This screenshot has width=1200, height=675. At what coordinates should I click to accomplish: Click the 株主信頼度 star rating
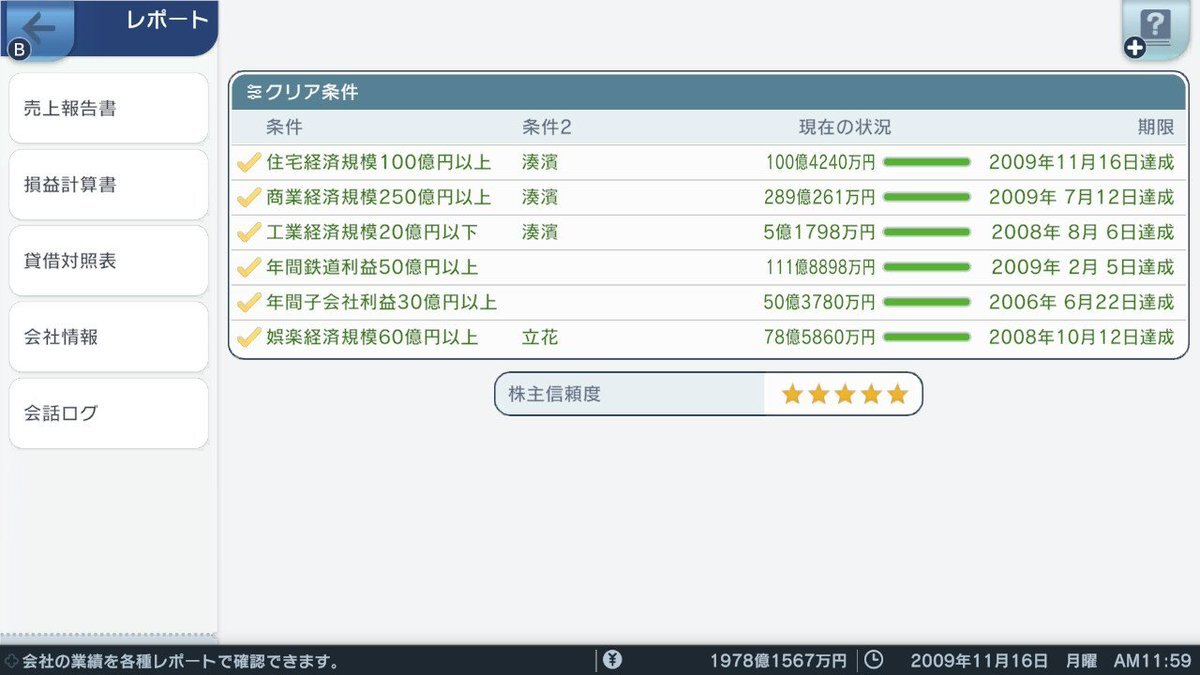point(845,394)
